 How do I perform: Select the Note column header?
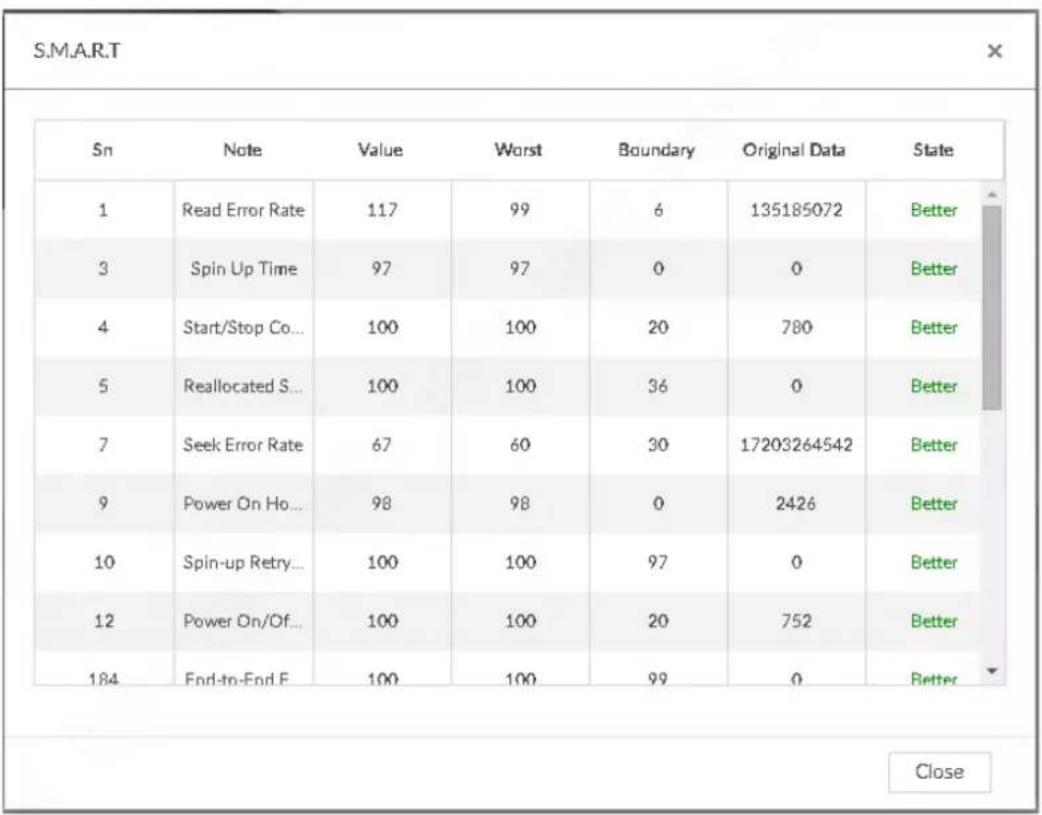point(243,150)
